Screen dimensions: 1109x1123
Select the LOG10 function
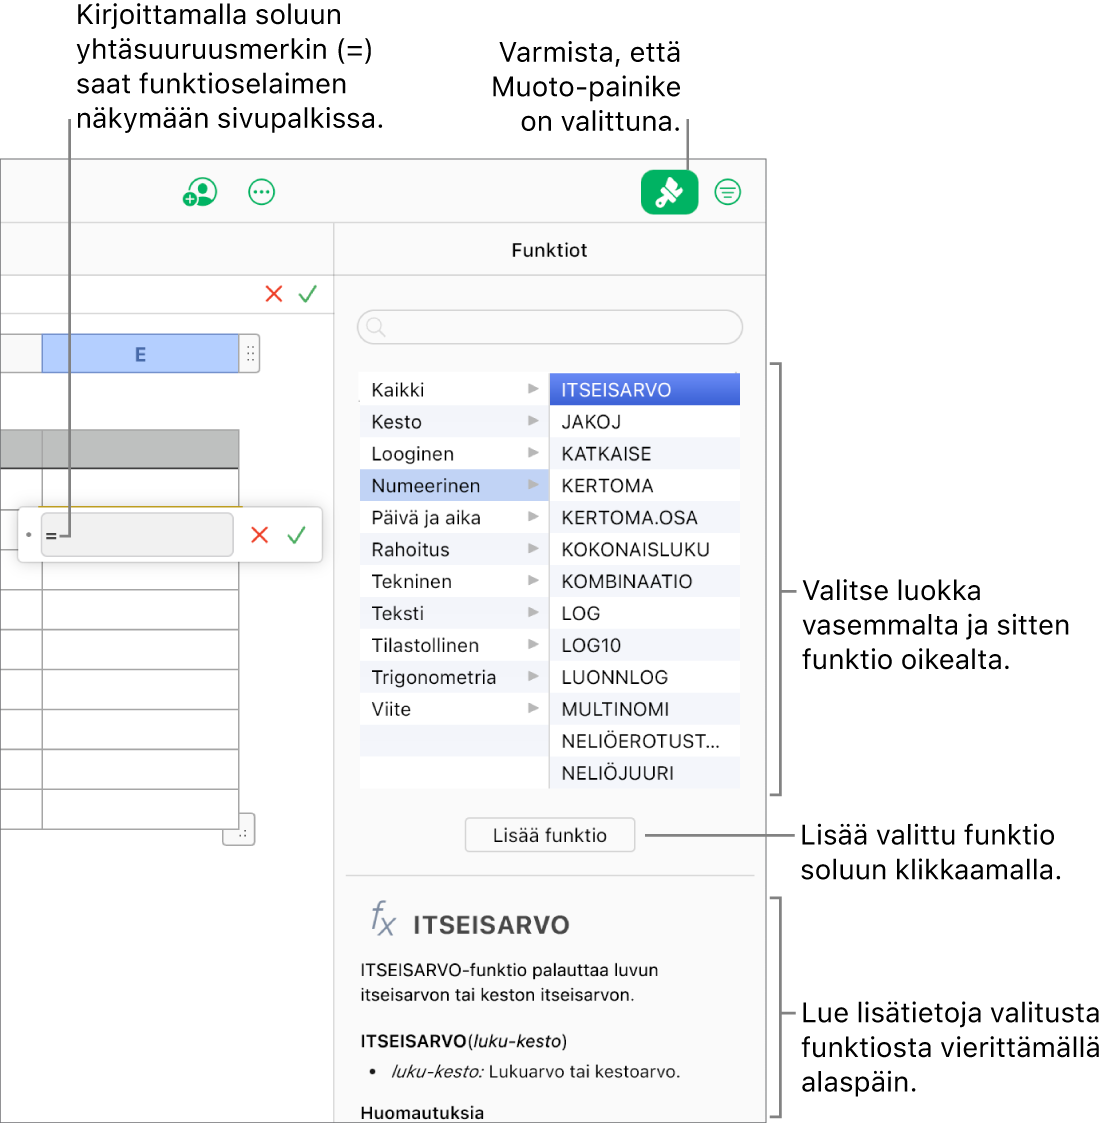[x=645, y=645]
